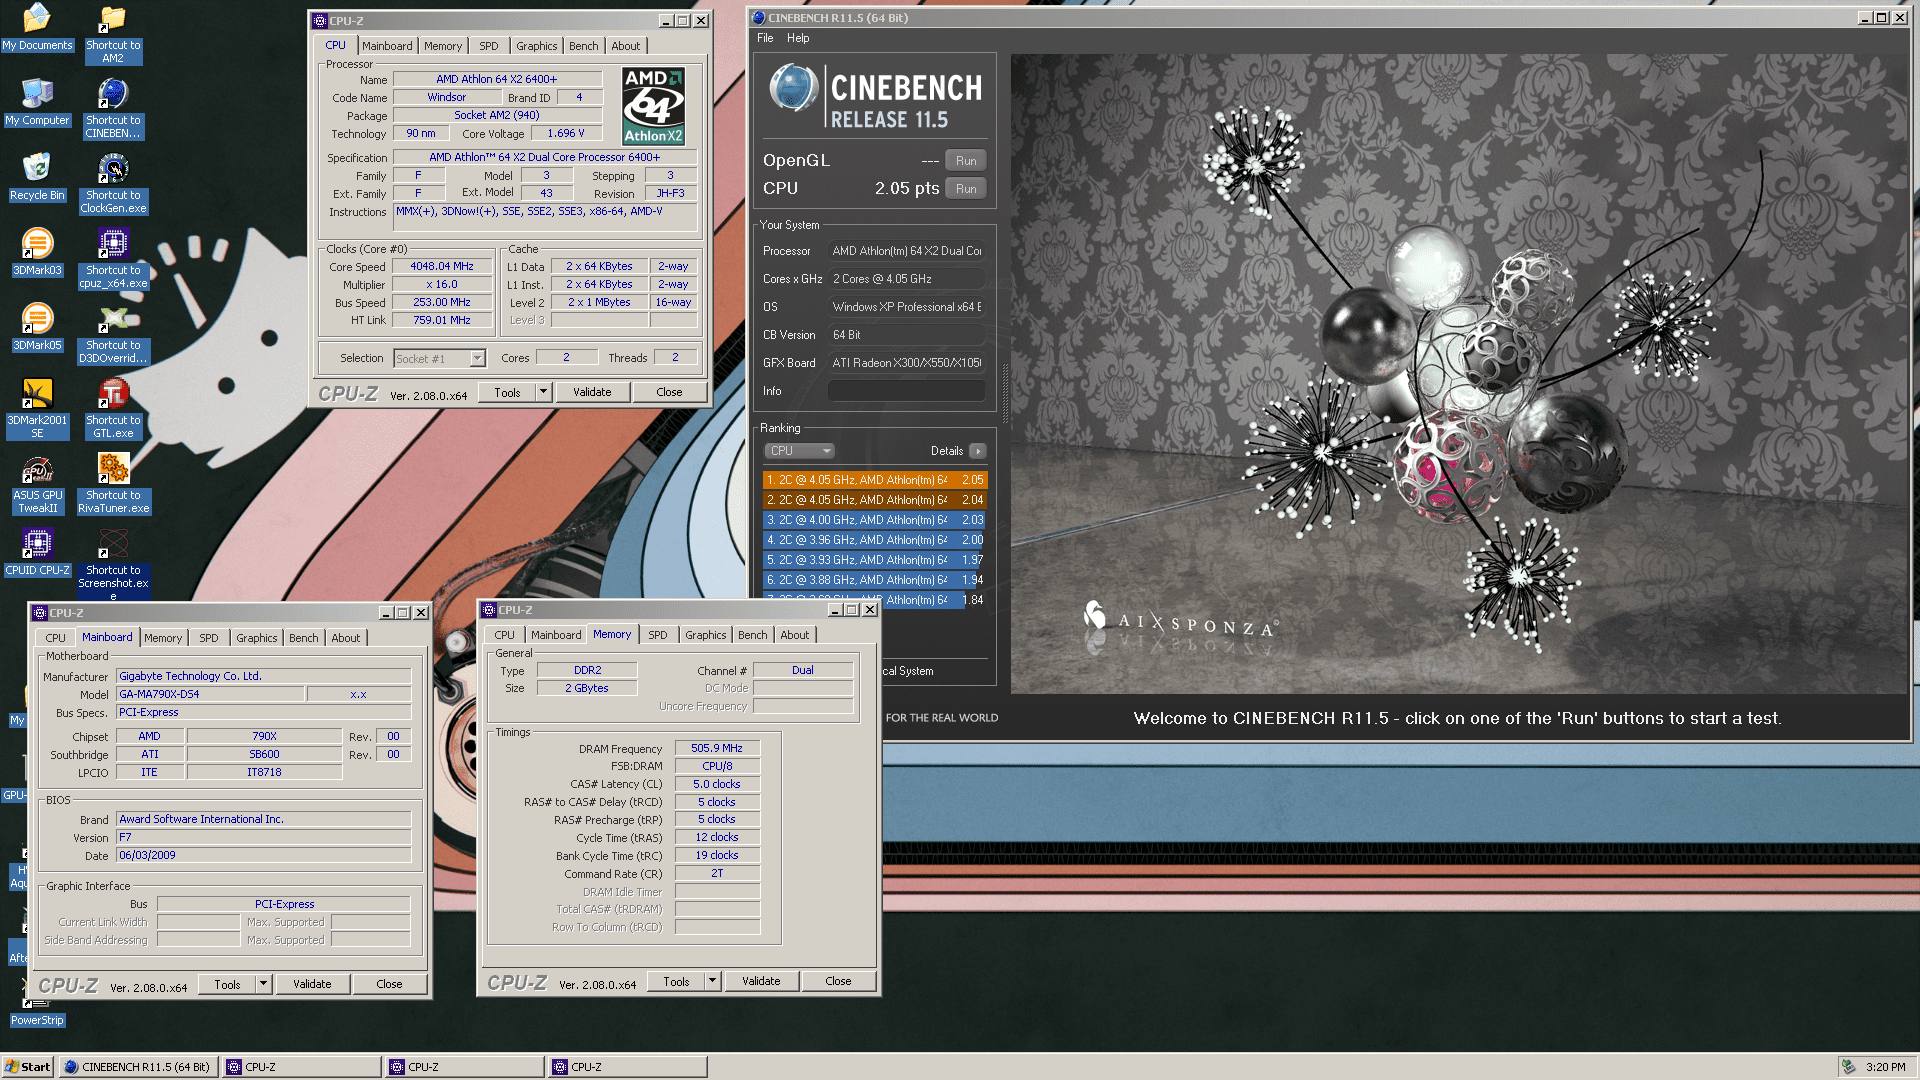The width and height of the screenshot is (1920, 1080).
Task: Open the 3DMark03 desktop icon
Action: [37, 244]
